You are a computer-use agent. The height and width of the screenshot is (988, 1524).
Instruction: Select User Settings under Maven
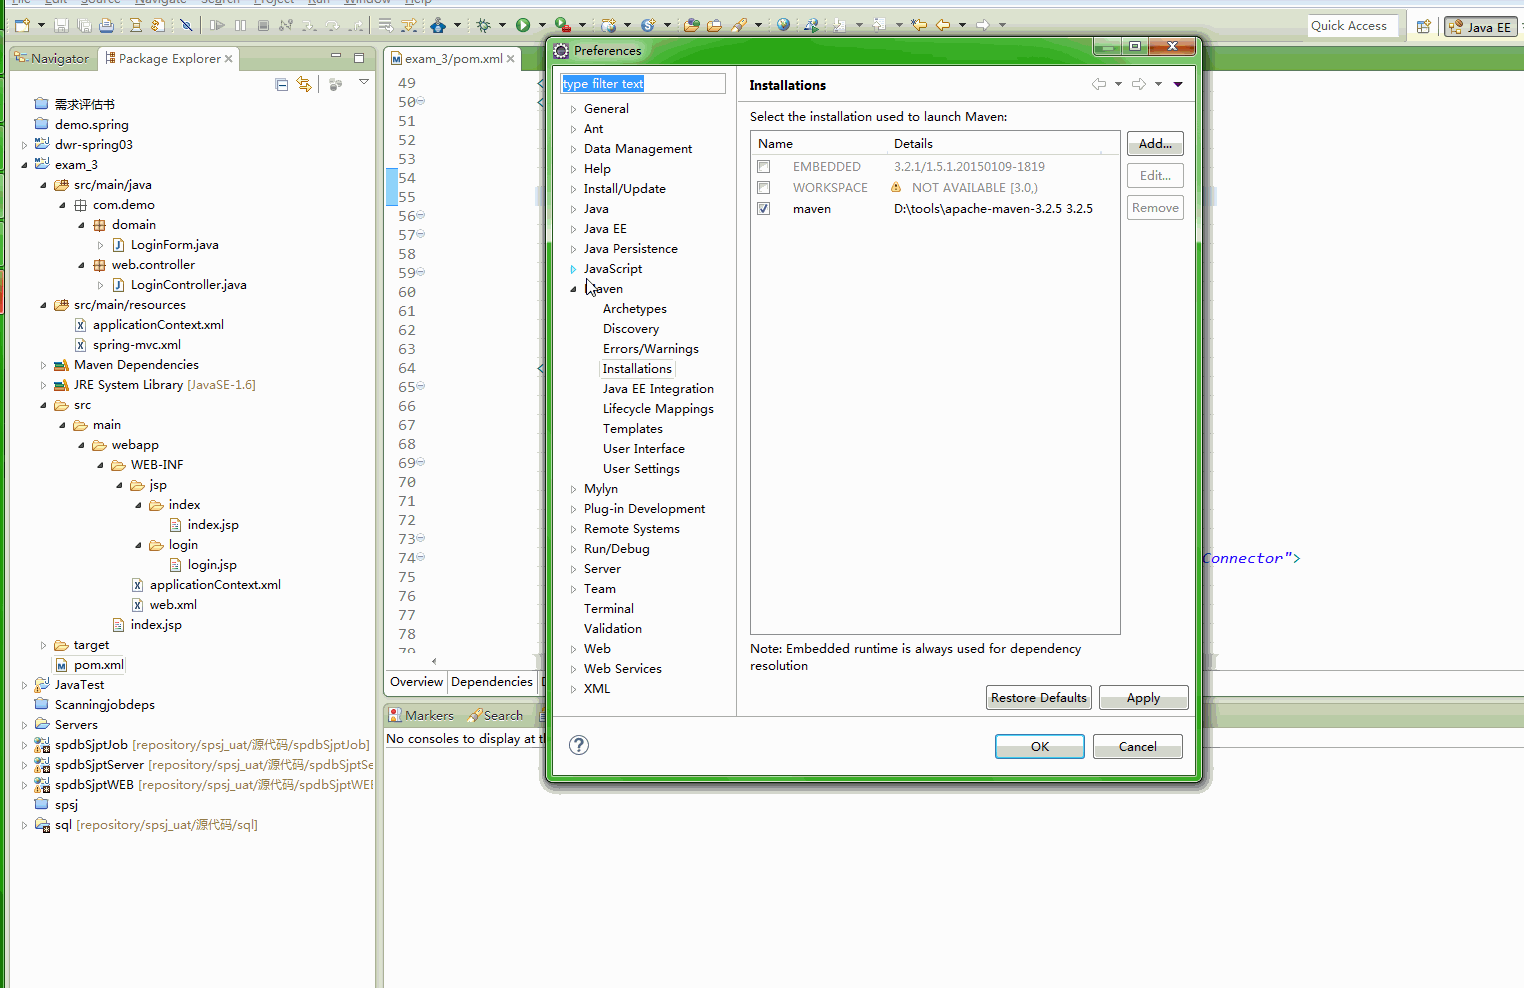pos(641,469)
